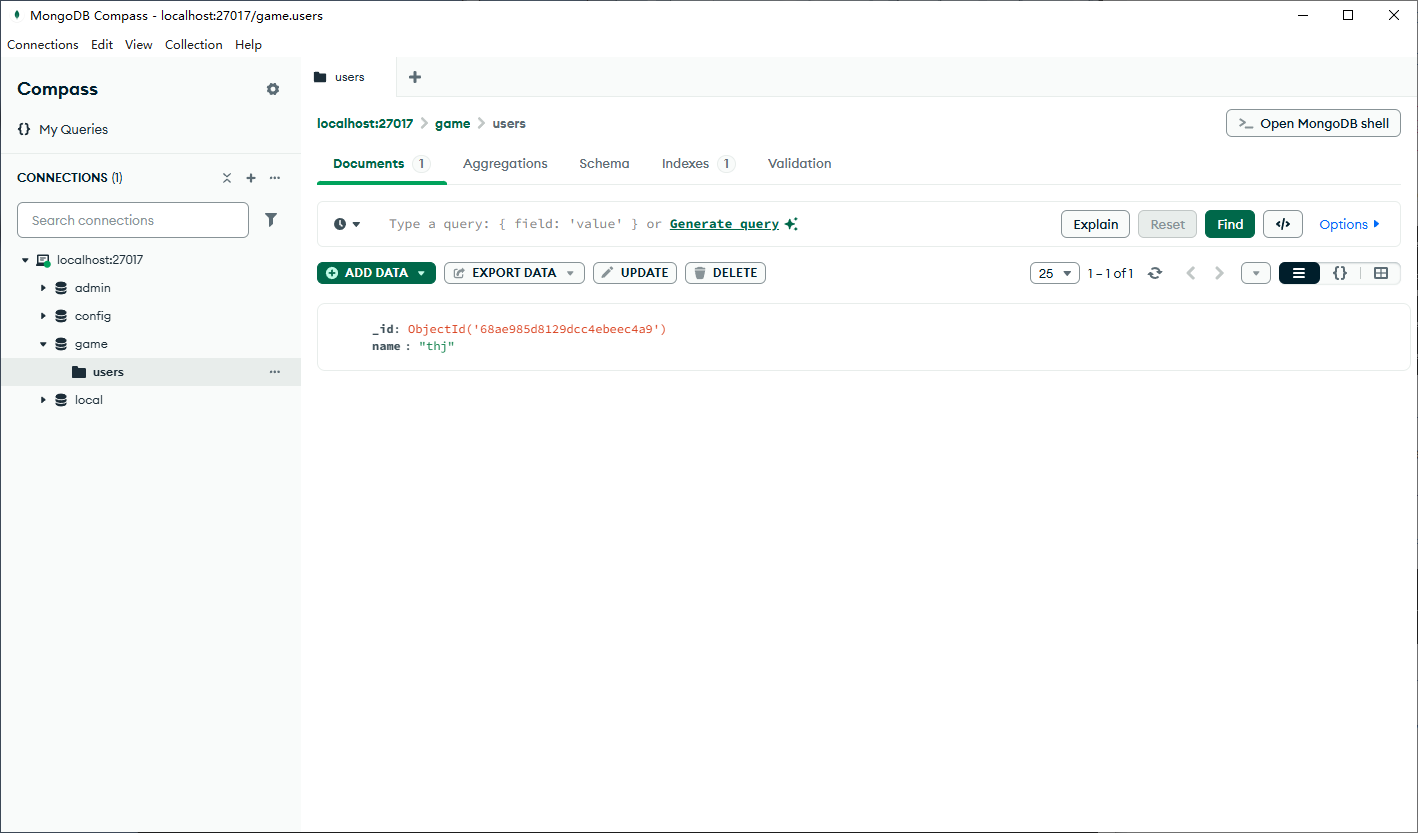Add new connection plus icon
Viewport: 1418px width, 833px height.
tap(251, 178)
